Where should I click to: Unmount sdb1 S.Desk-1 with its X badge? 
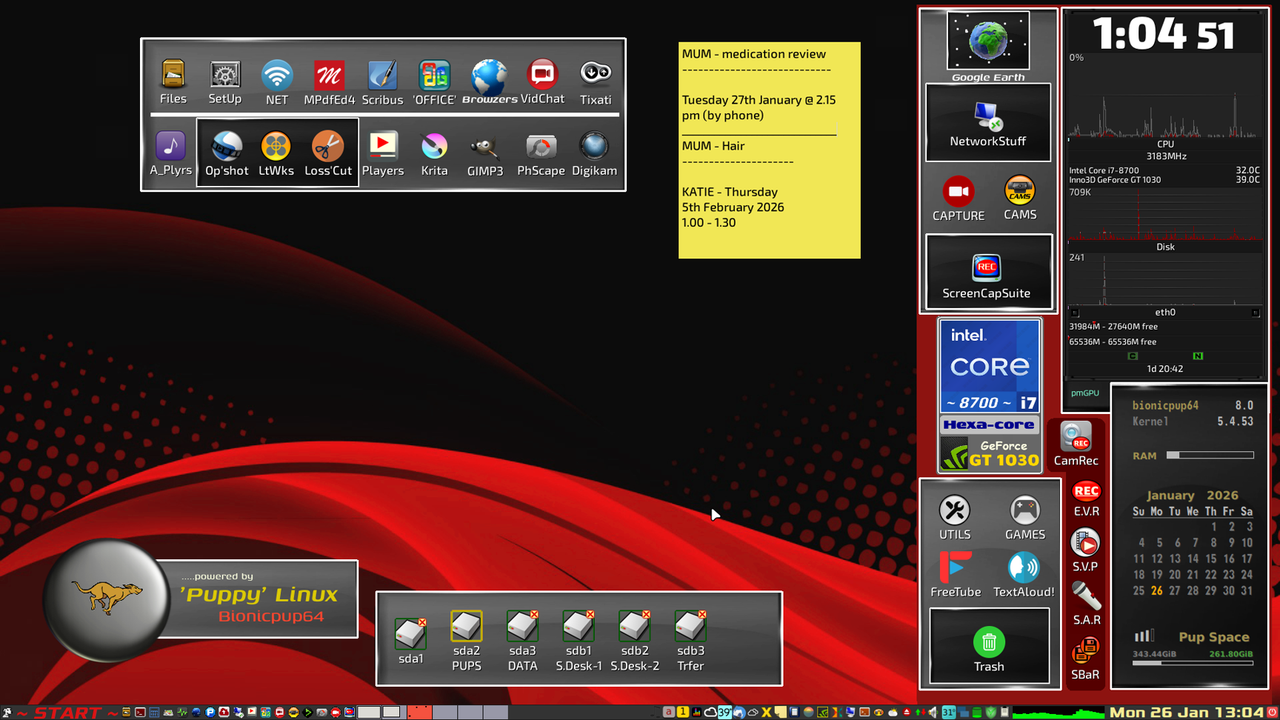coord(589,612)
